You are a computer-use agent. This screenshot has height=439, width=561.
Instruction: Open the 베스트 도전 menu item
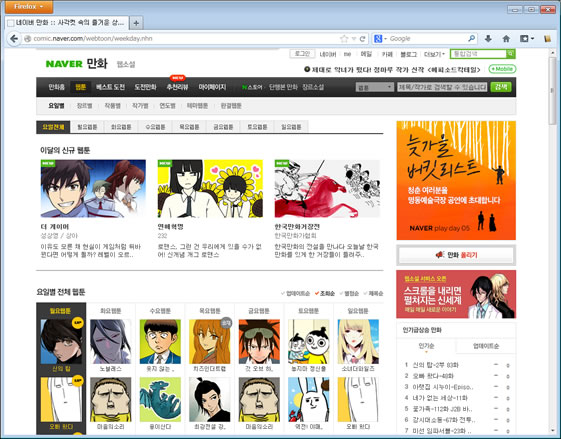(x=110, y=87)
